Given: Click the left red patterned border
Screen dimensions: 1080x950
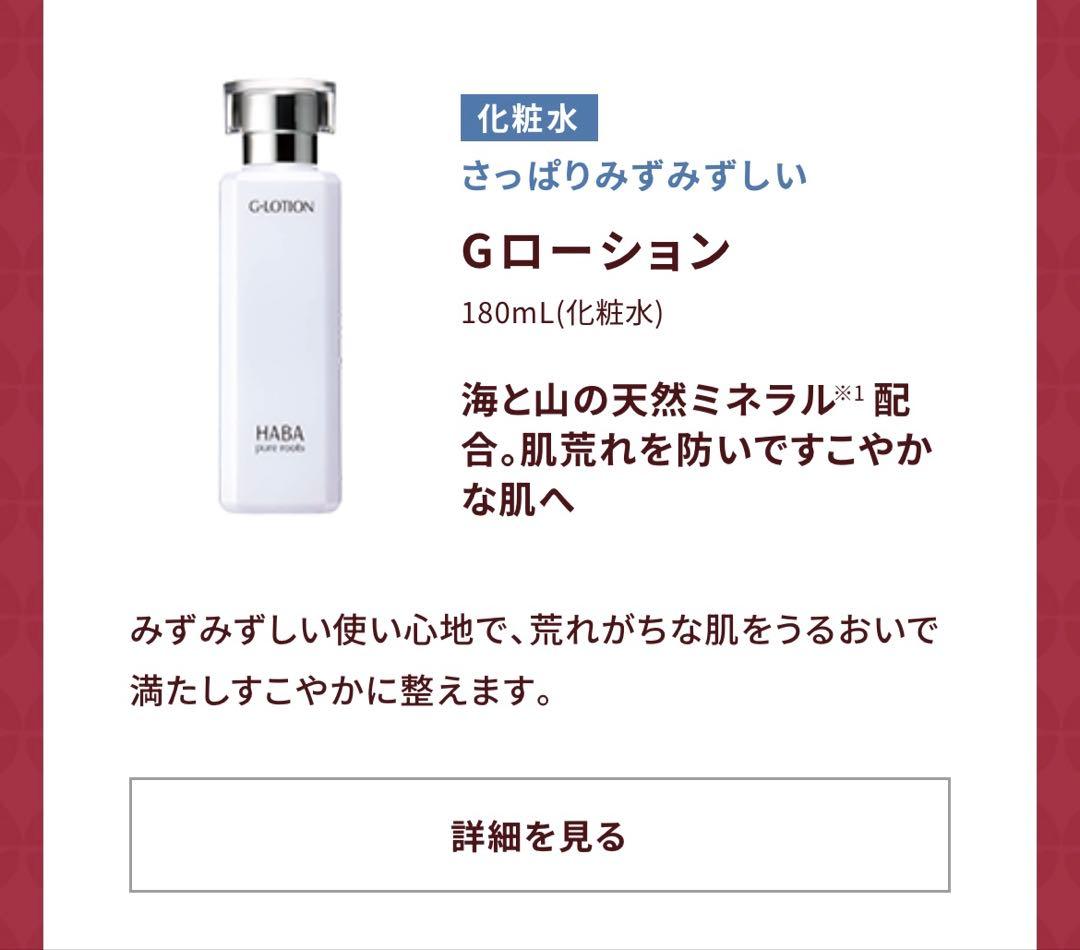Looking at the screenshot, I should pyautogui.click(x=21, y=475).
